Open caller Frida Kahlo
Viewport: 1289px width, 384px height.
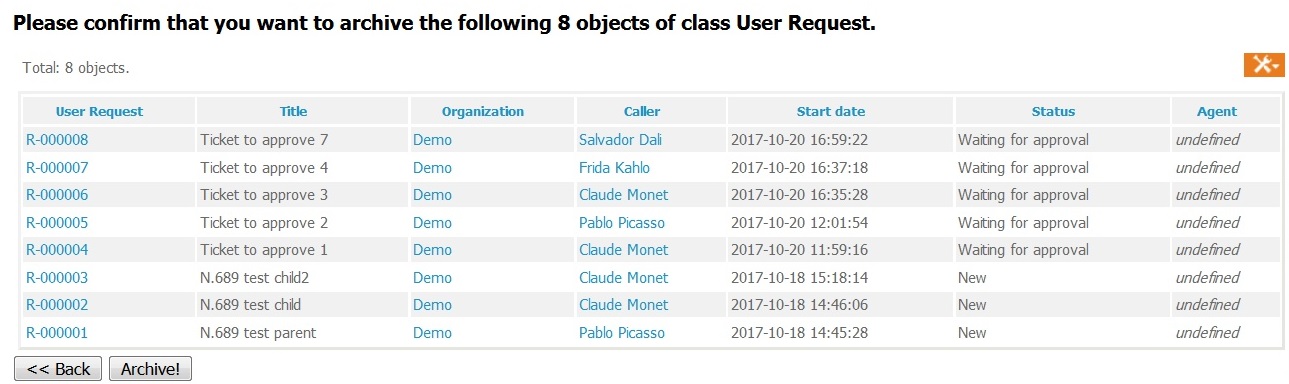tap(614, 167)
